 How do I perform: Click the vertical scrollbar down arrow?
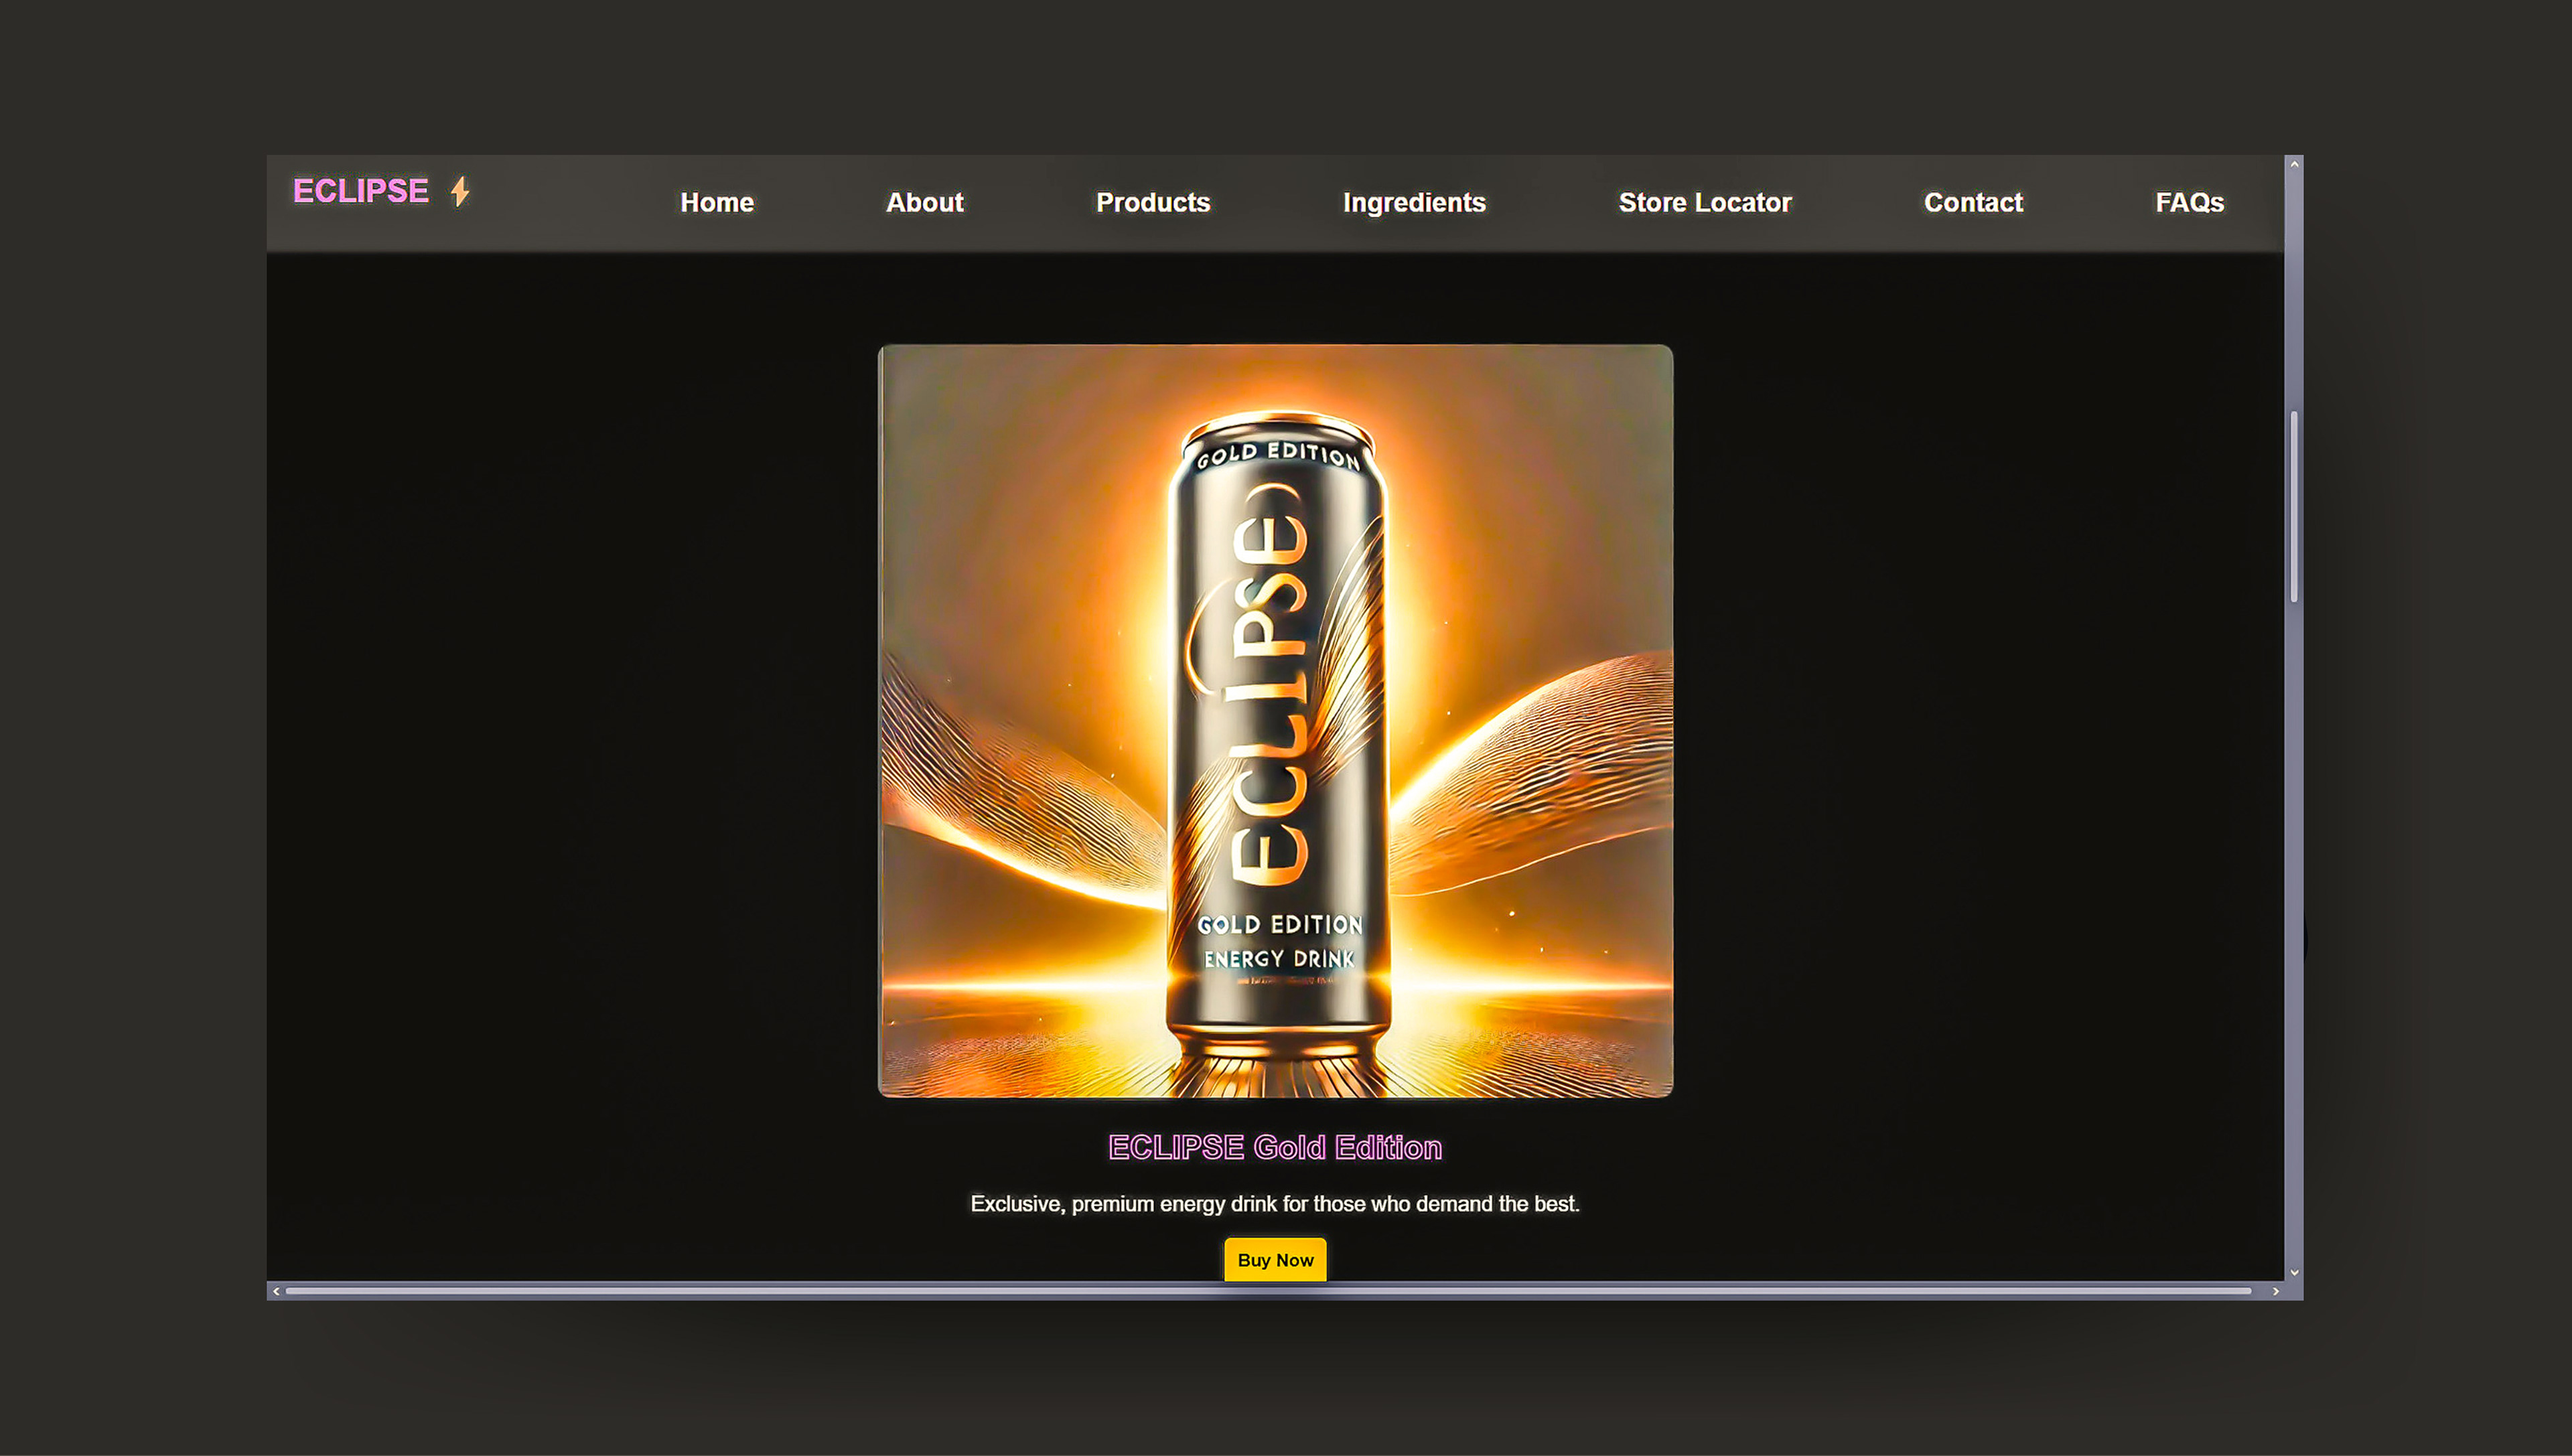coord(2294,1272)
